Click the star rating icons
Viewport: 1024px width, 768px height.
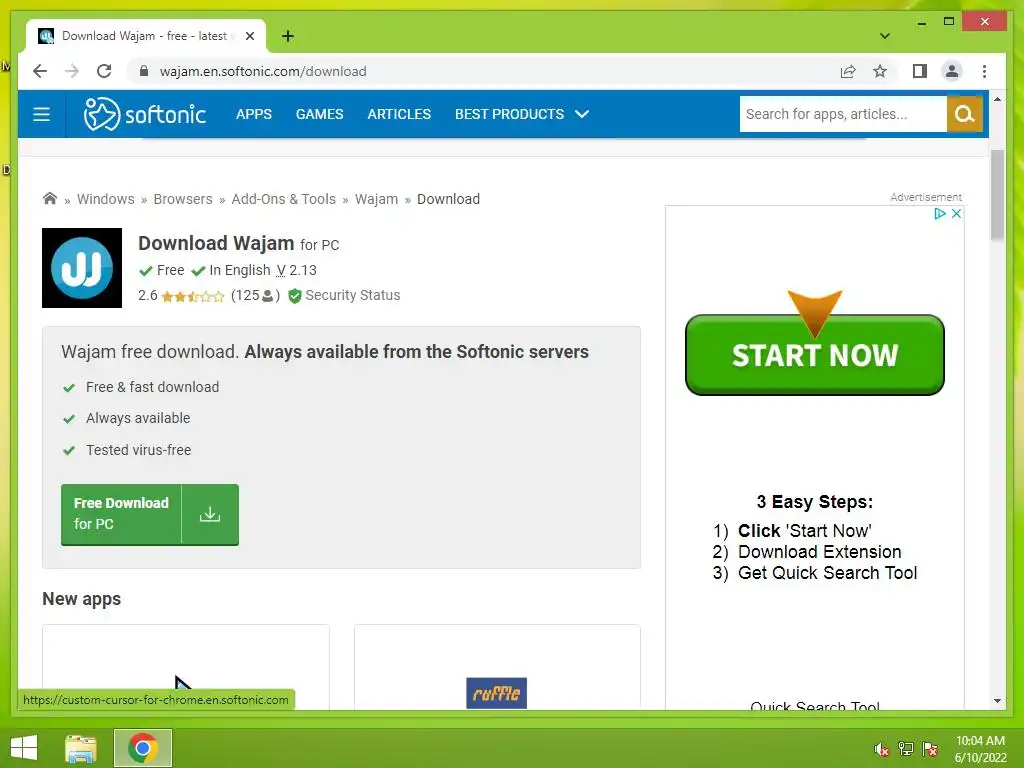[193, 296]
